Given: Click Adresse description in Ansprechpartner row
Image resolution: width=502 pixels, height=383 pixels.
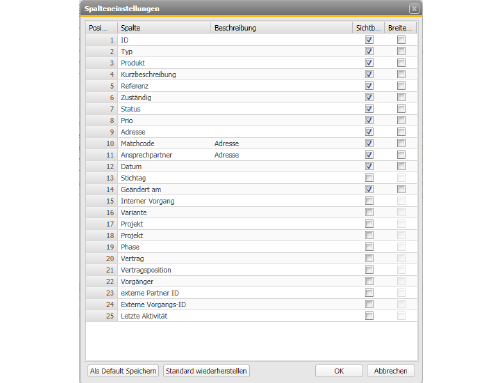Looking at the screenshot, I should (227, 155).
